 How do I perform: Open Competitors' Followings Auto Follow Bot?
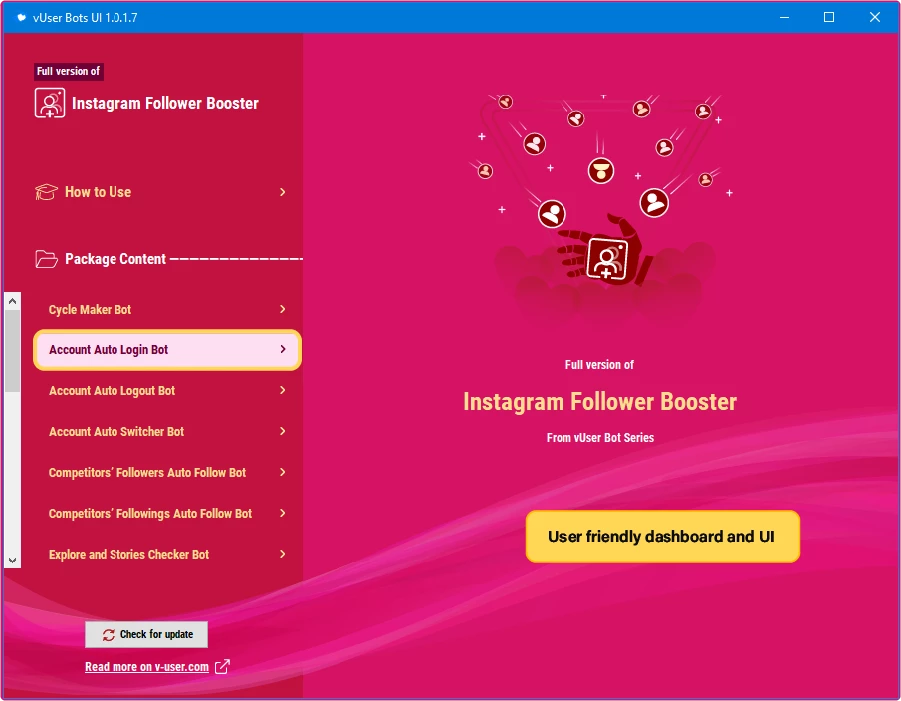tap(167, 513)
